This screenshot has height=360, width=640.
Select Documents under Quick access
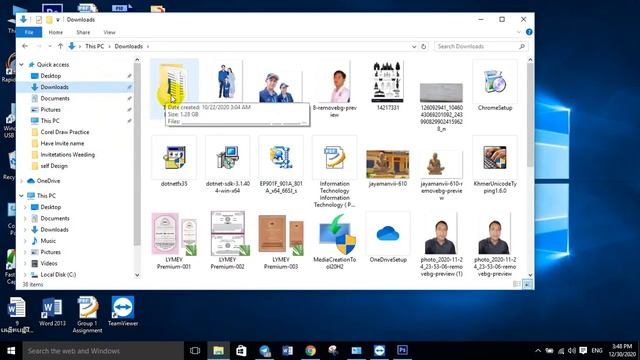point(55,98)
